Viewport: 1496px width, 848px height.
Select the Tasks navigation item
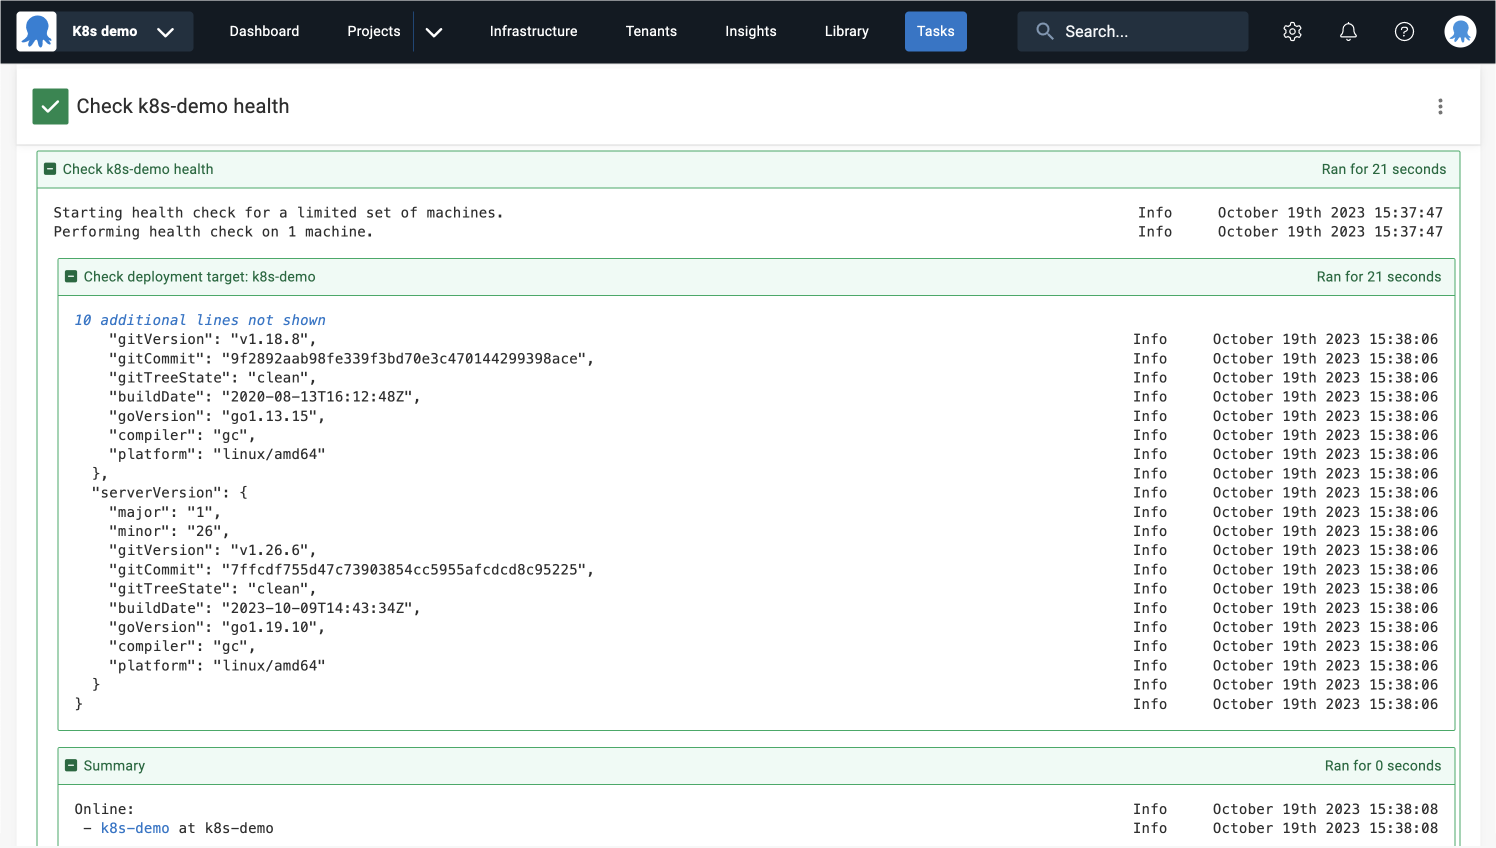(935, 31)
